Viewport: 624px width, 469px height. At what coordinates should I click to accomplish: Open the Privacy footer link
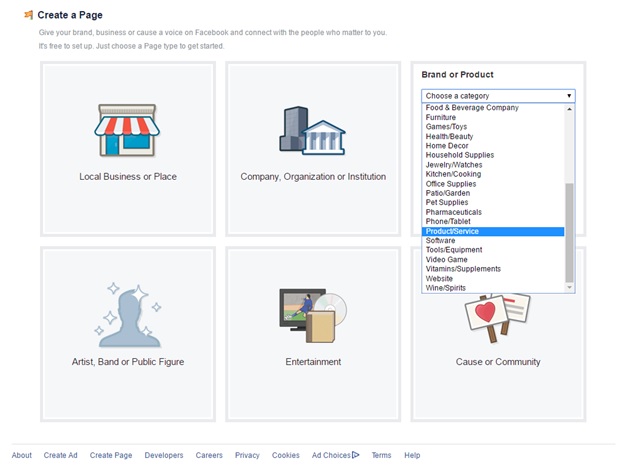pyautogui.click(x=247, y=455)
